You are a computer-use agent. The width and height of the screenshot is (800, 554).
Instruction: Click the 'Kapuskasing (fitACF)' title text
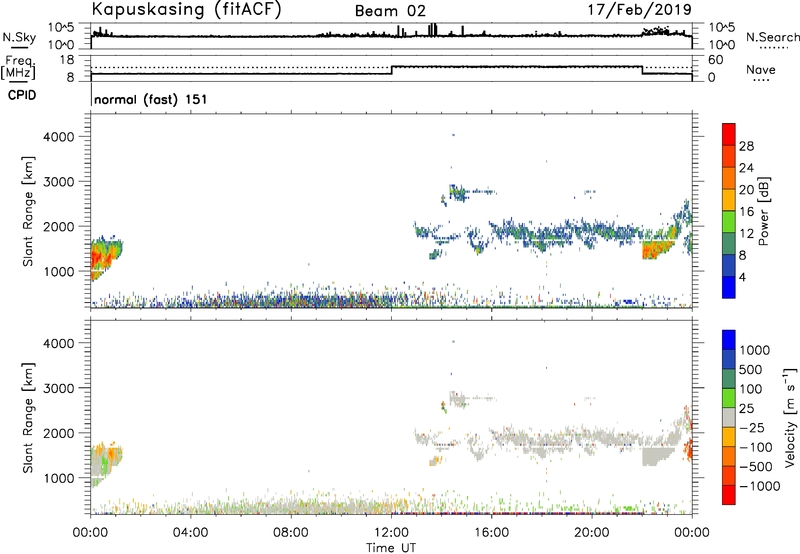186,9
